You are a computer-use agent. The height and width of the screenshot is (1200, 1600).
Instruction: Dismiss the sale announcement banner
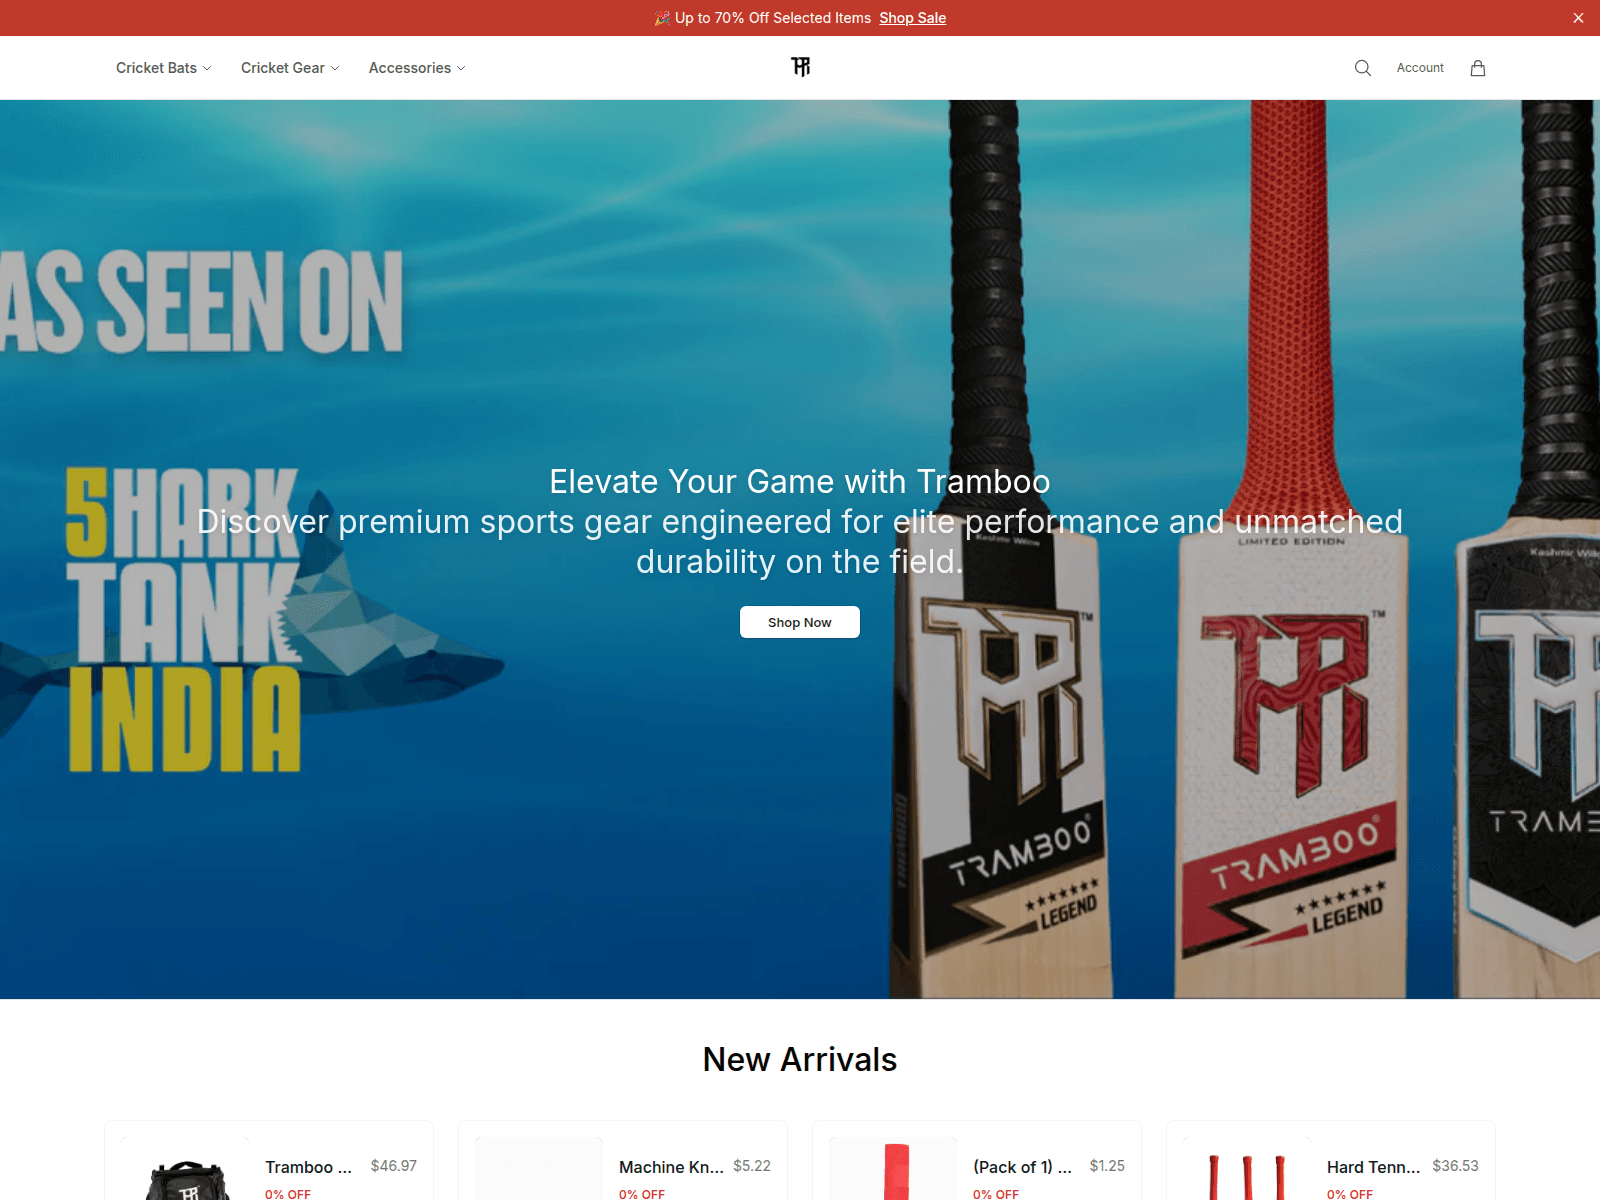pyautogui.click(x=1578, y=18)
